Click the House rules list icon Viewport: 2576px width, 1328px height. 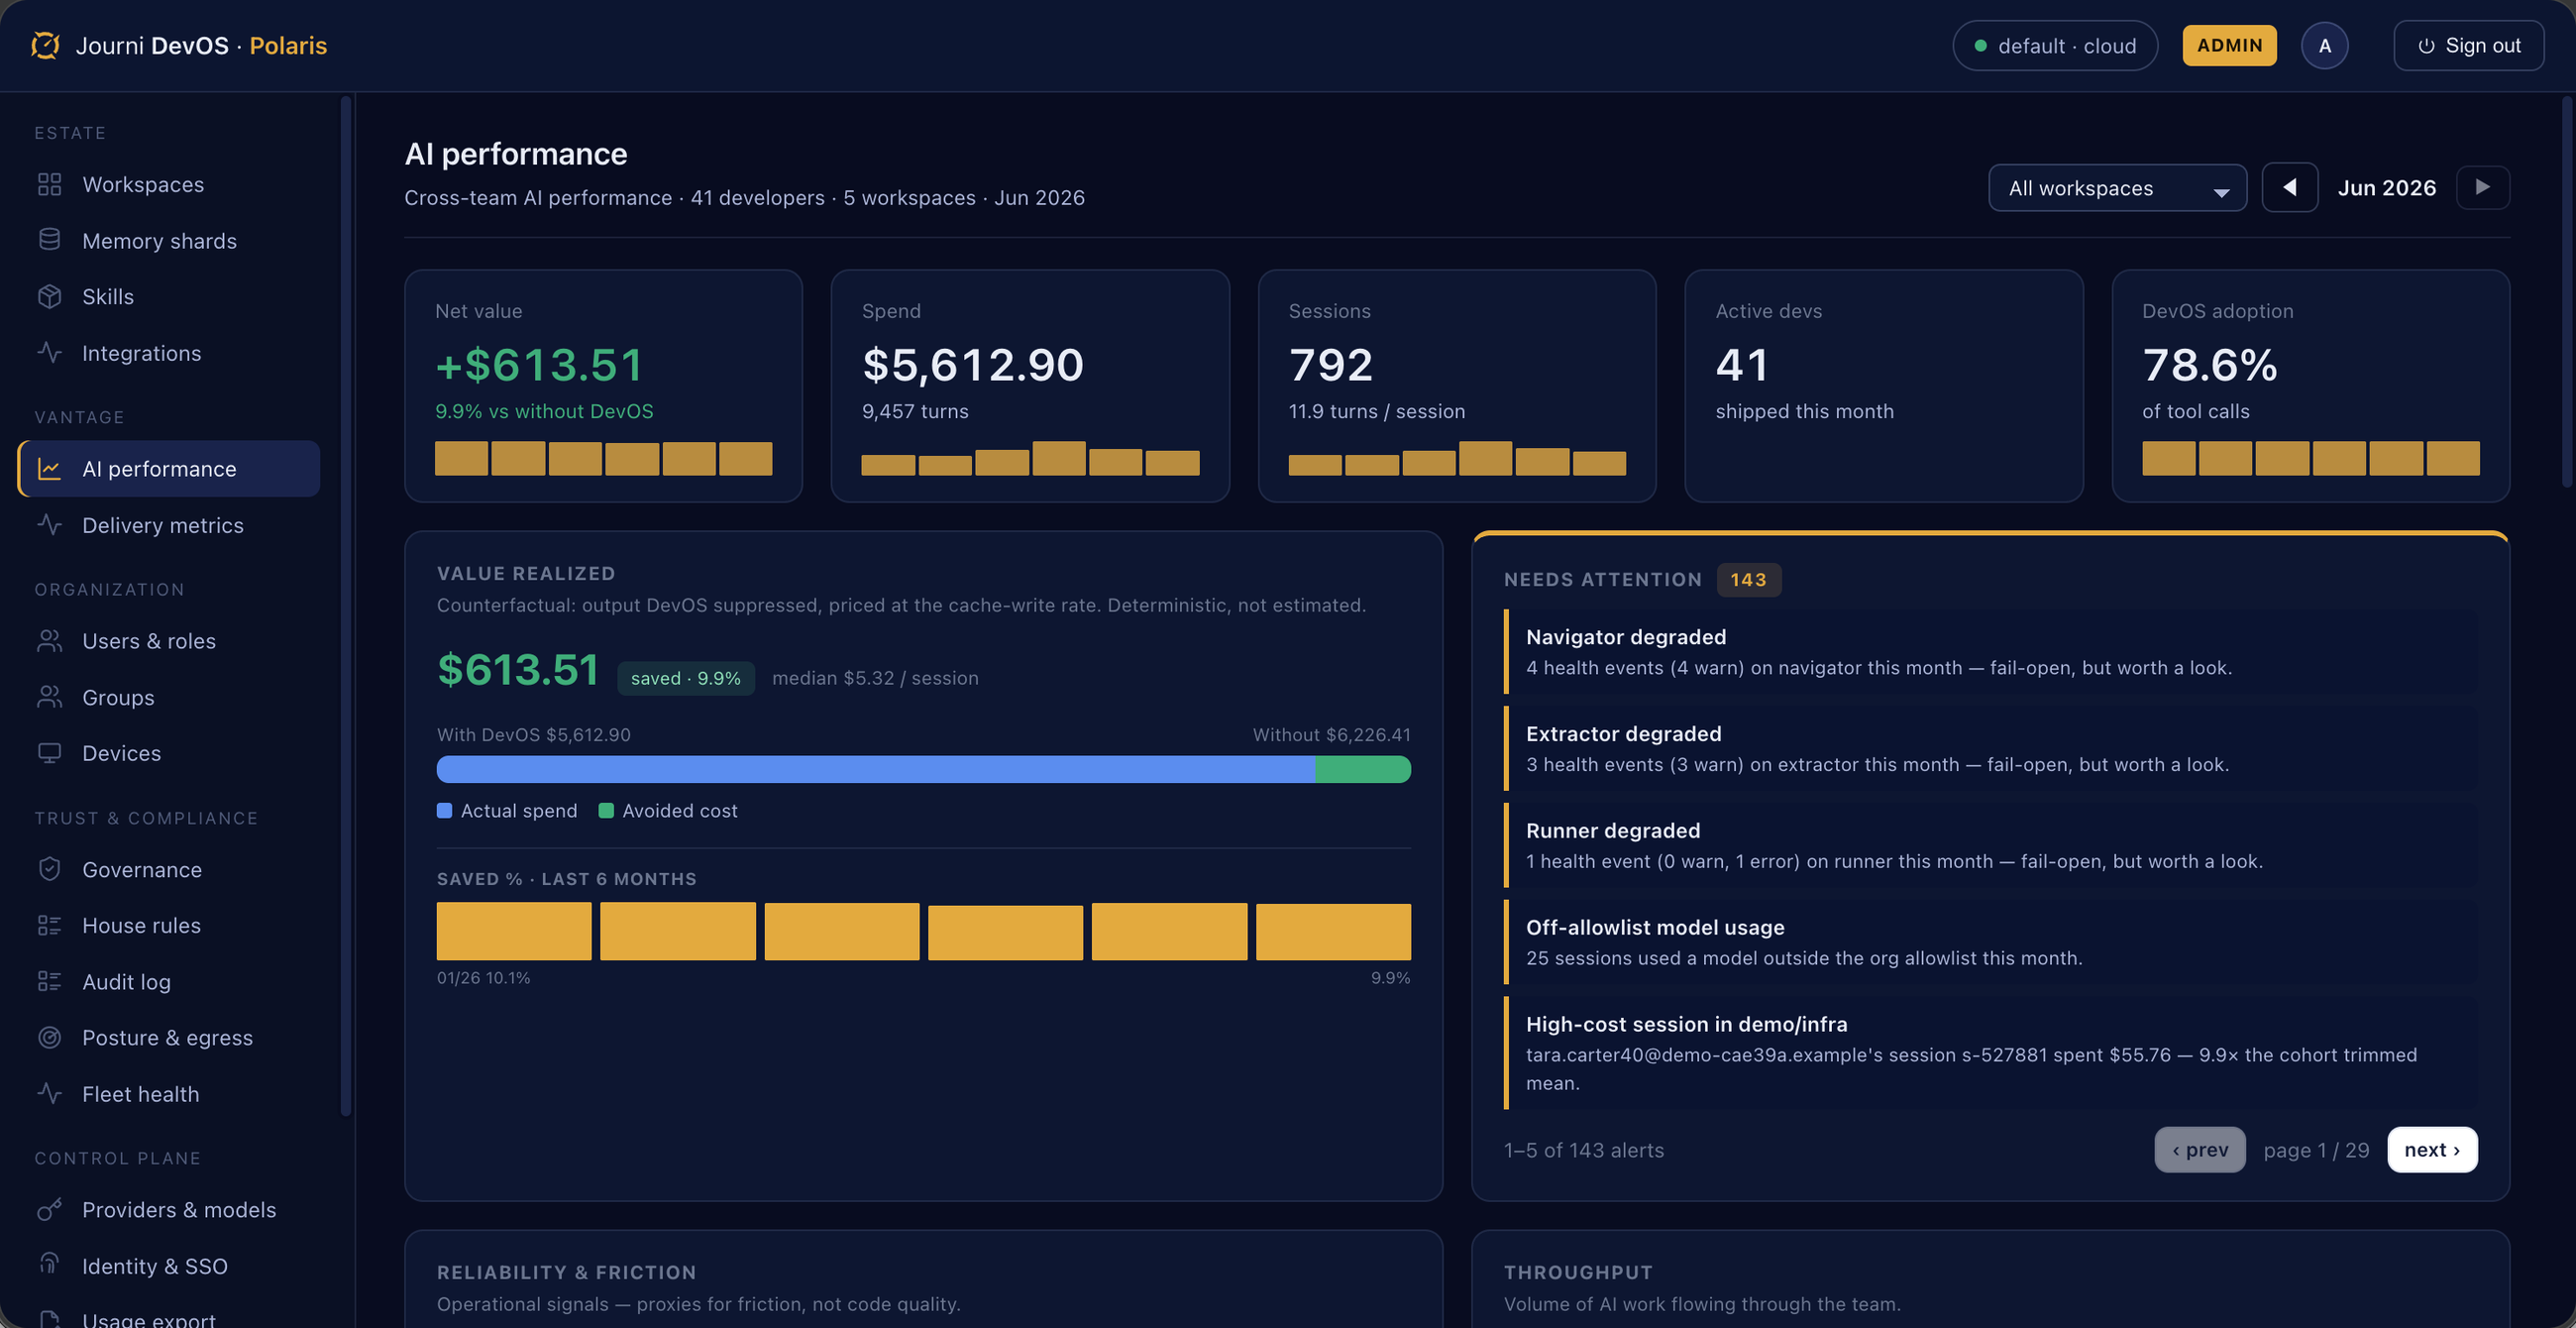pos(49,925)
